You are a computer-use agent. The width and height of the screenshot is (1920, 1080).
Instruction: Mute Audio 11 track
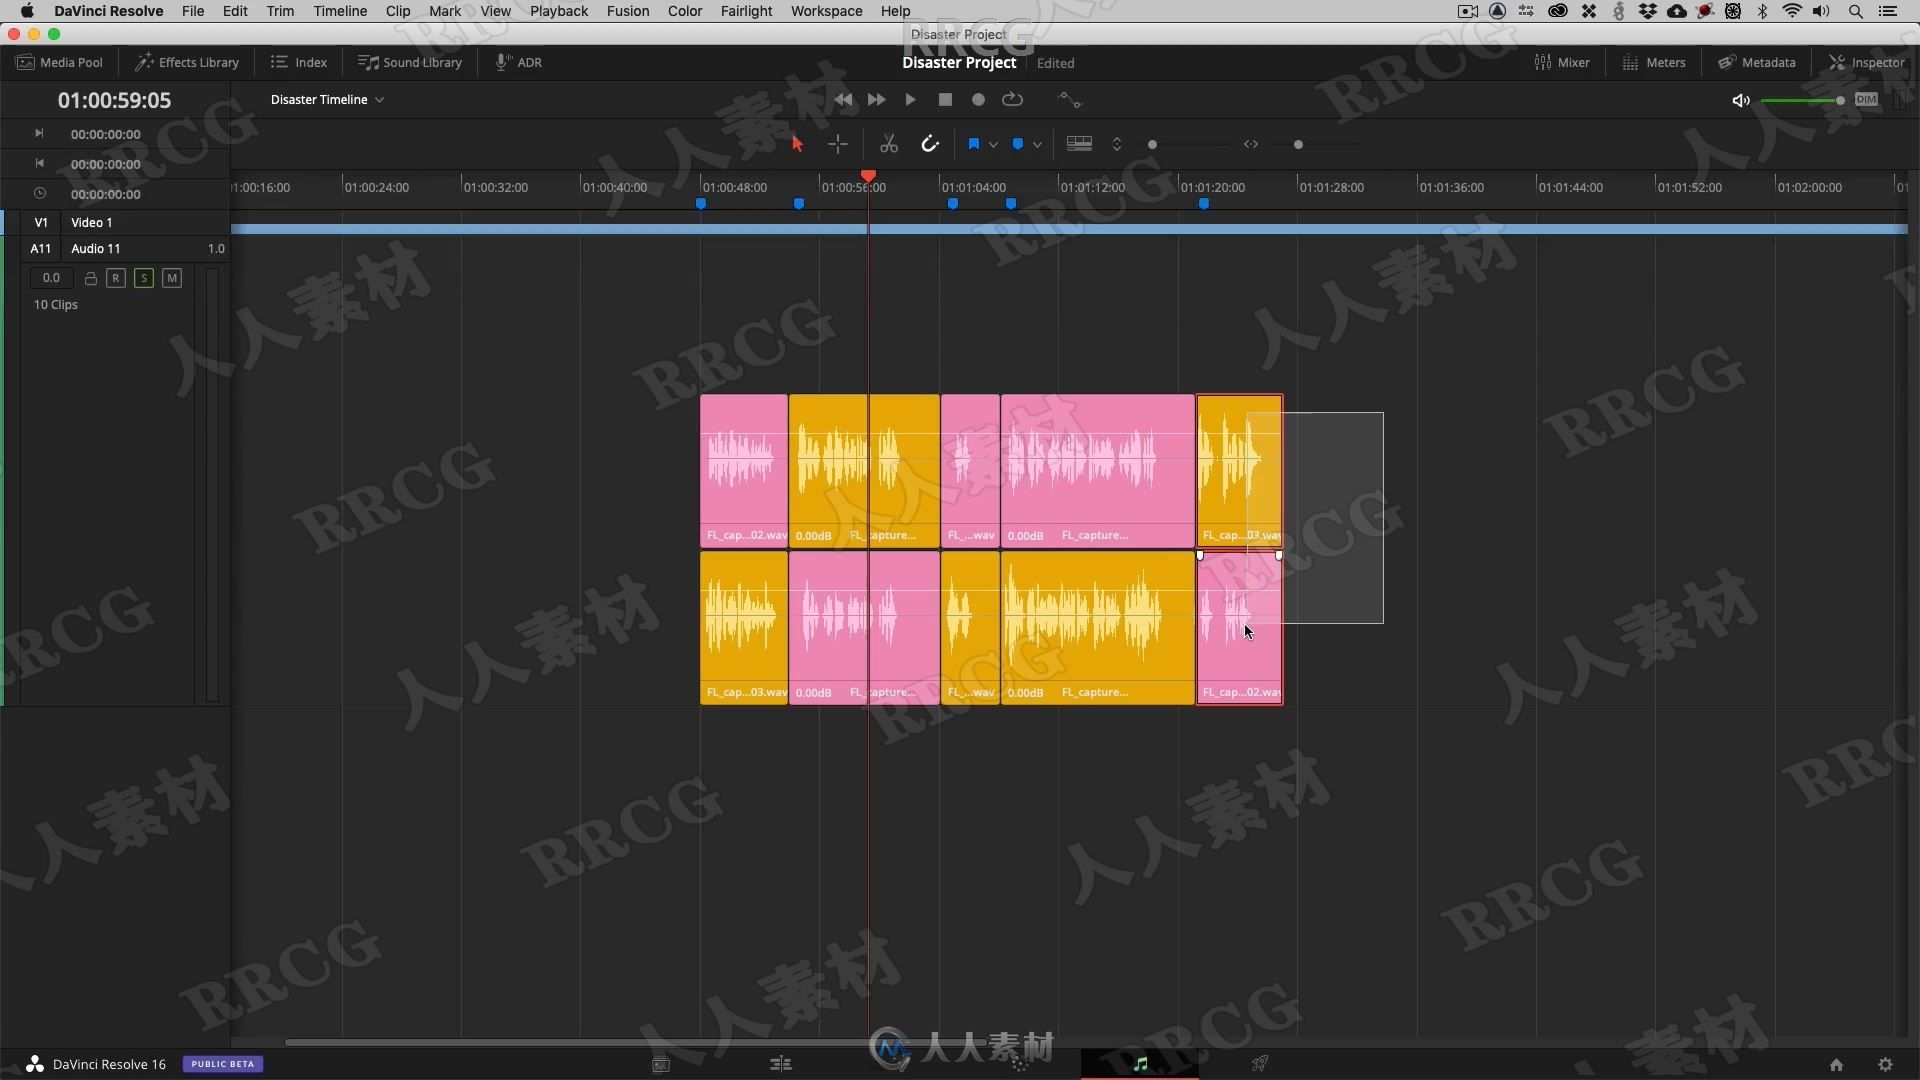171,277
